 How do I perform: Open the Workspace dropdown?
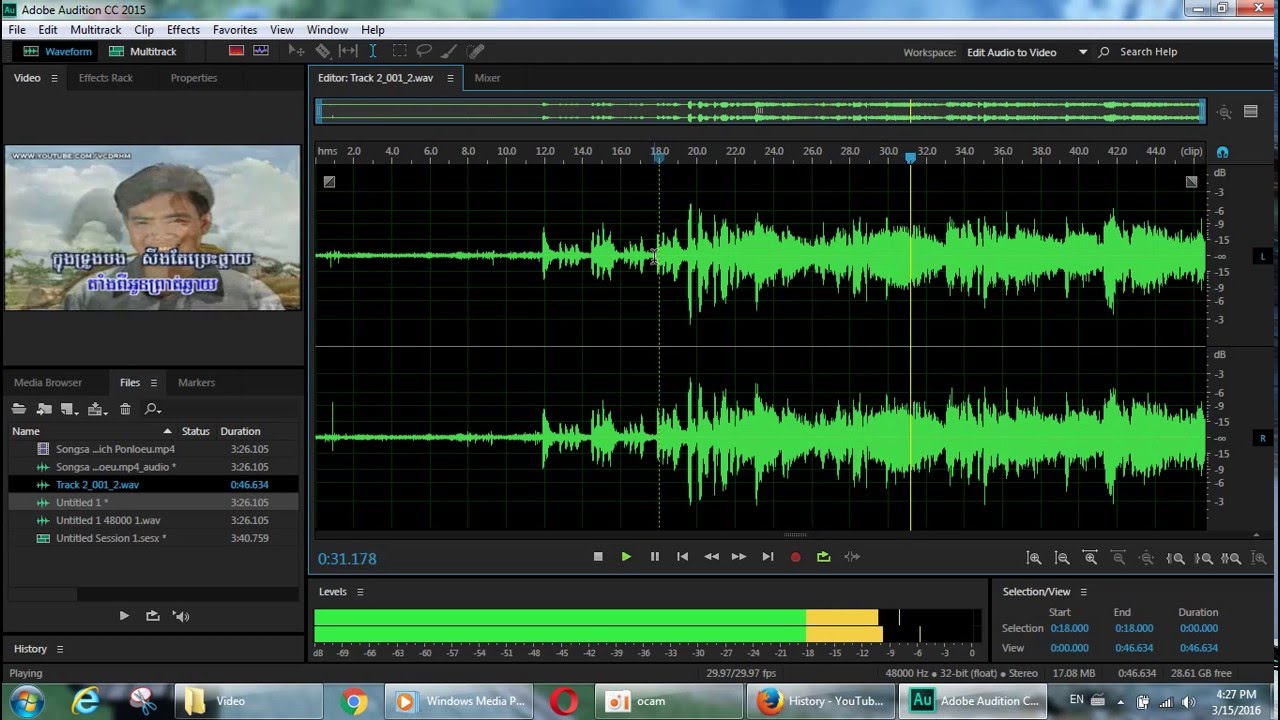coord(1027,52)
